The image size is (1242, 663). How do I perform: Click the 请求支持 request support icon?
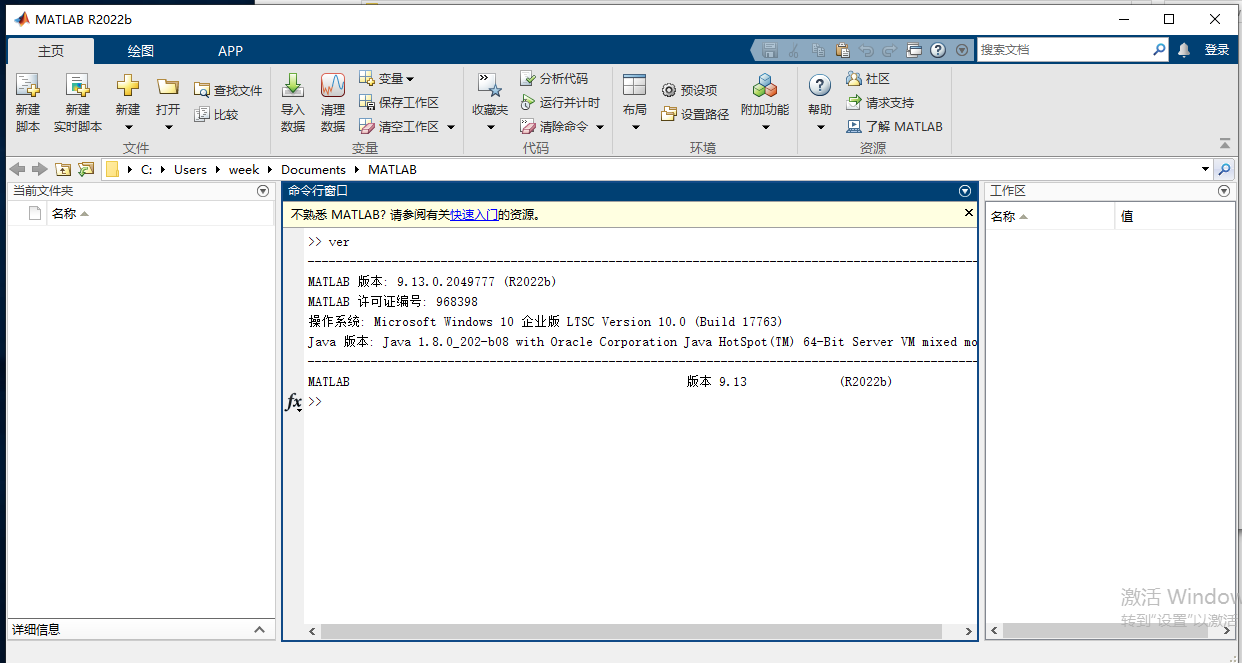click(x=854, y=102)
